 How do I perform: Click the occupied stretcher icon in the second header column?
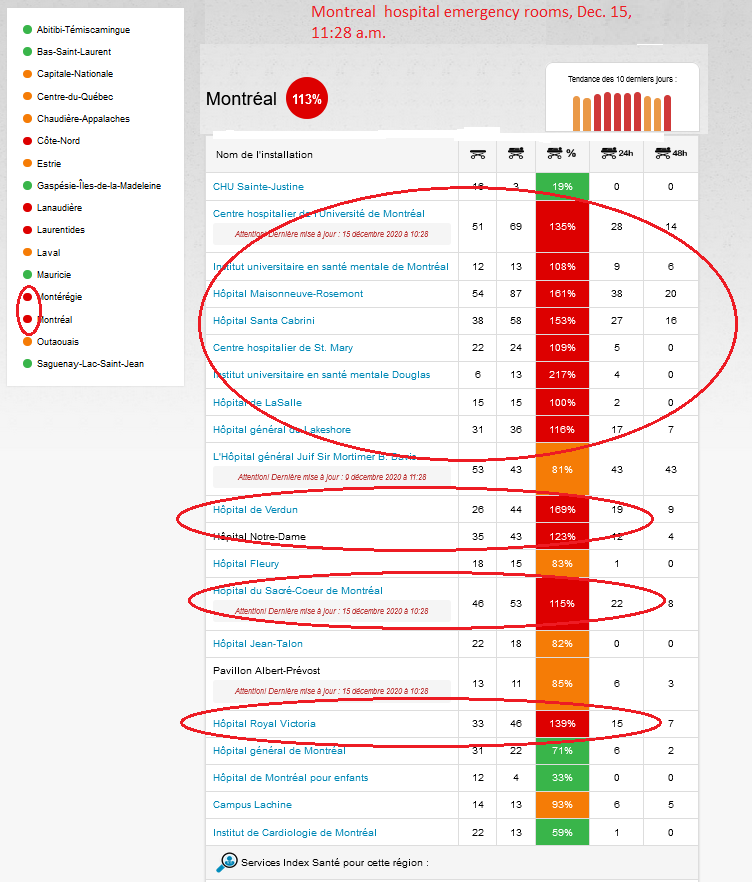pos(516,153)
